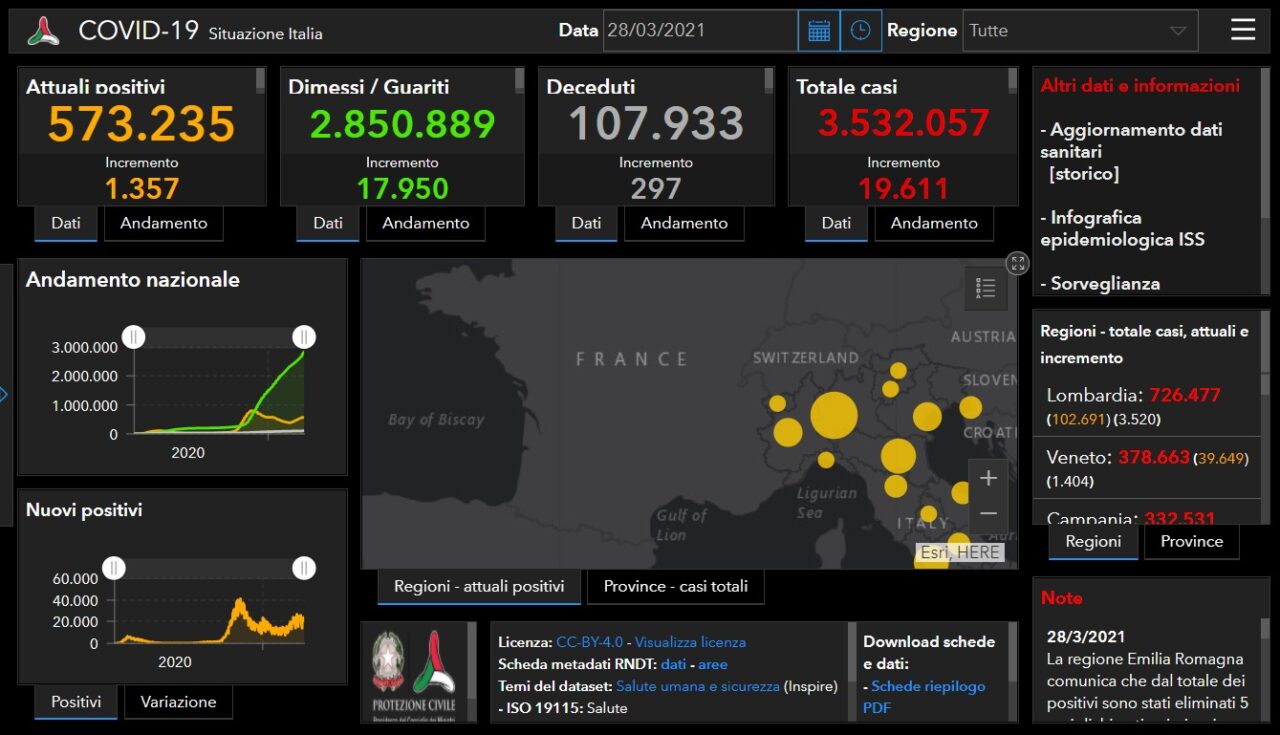
Task: Click the clock time icon
Action: [x=860, y=31]
